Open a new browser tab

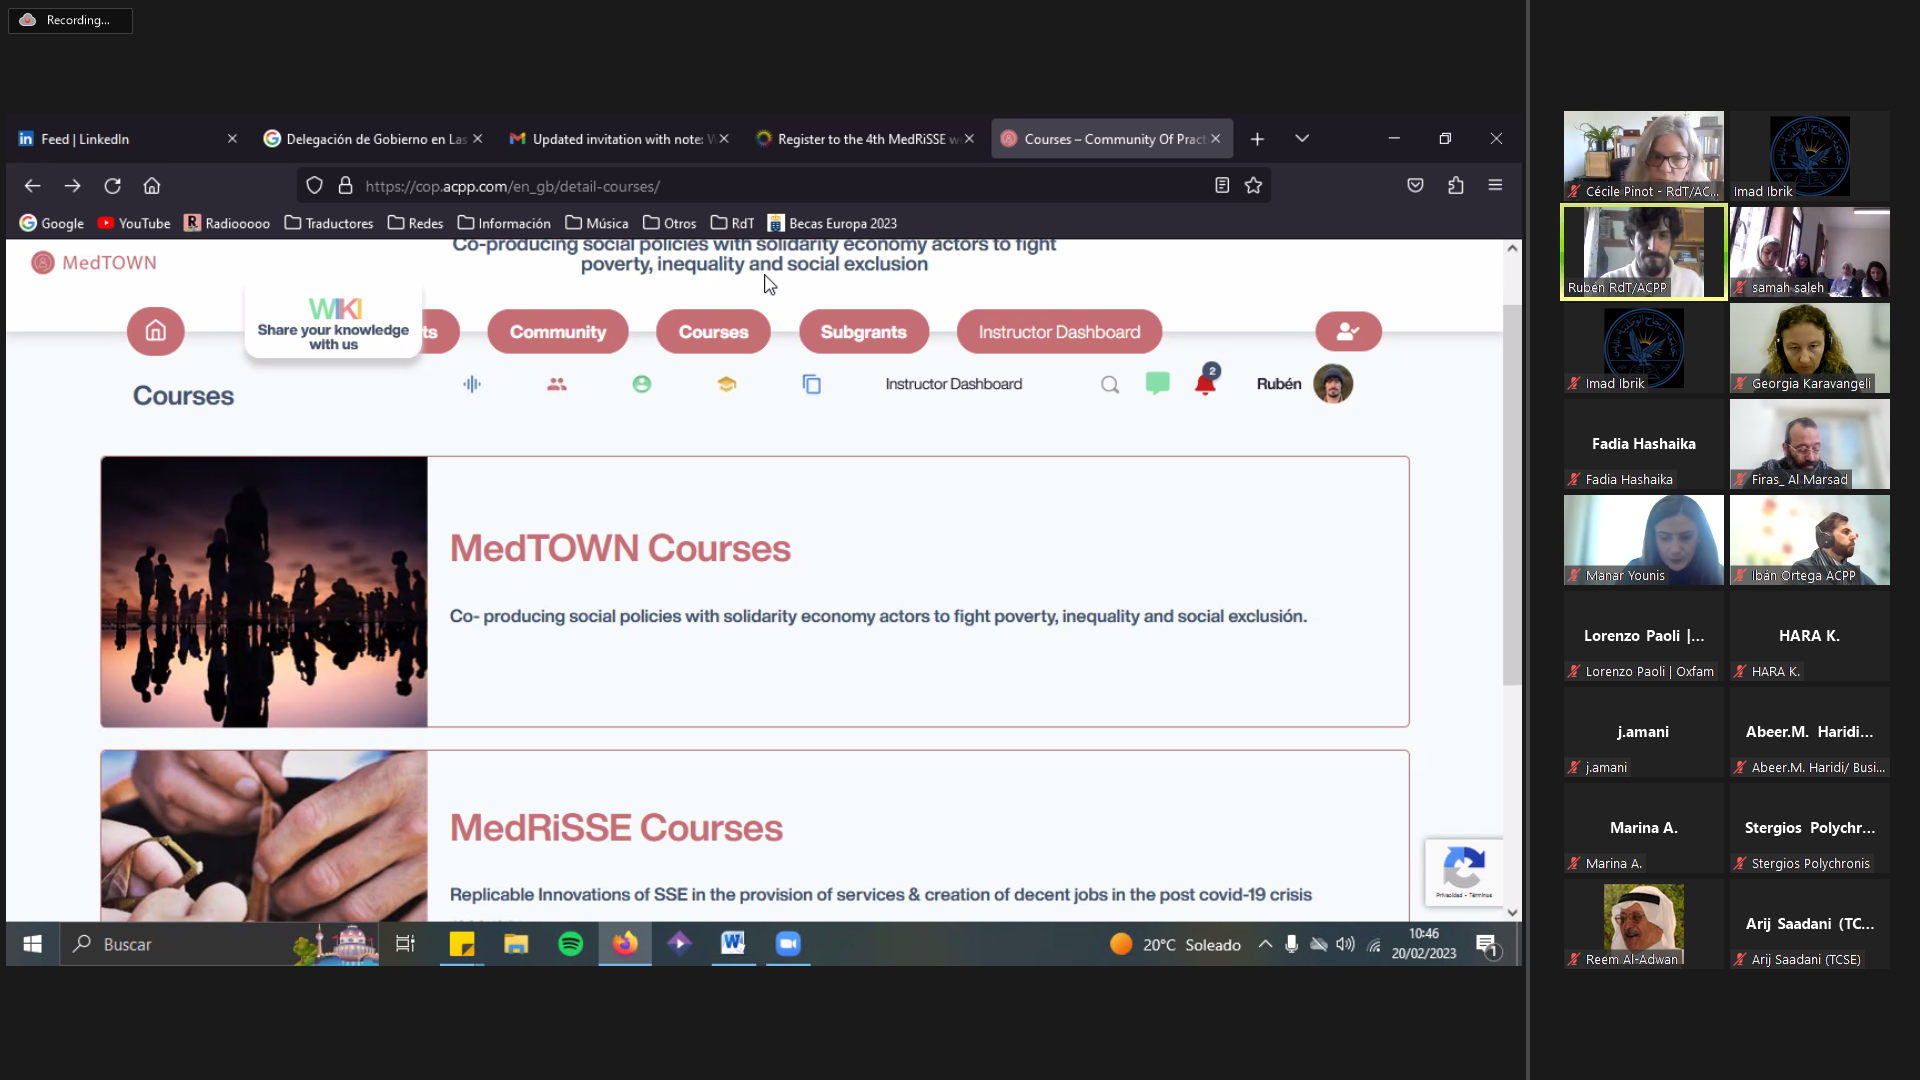1257,139
